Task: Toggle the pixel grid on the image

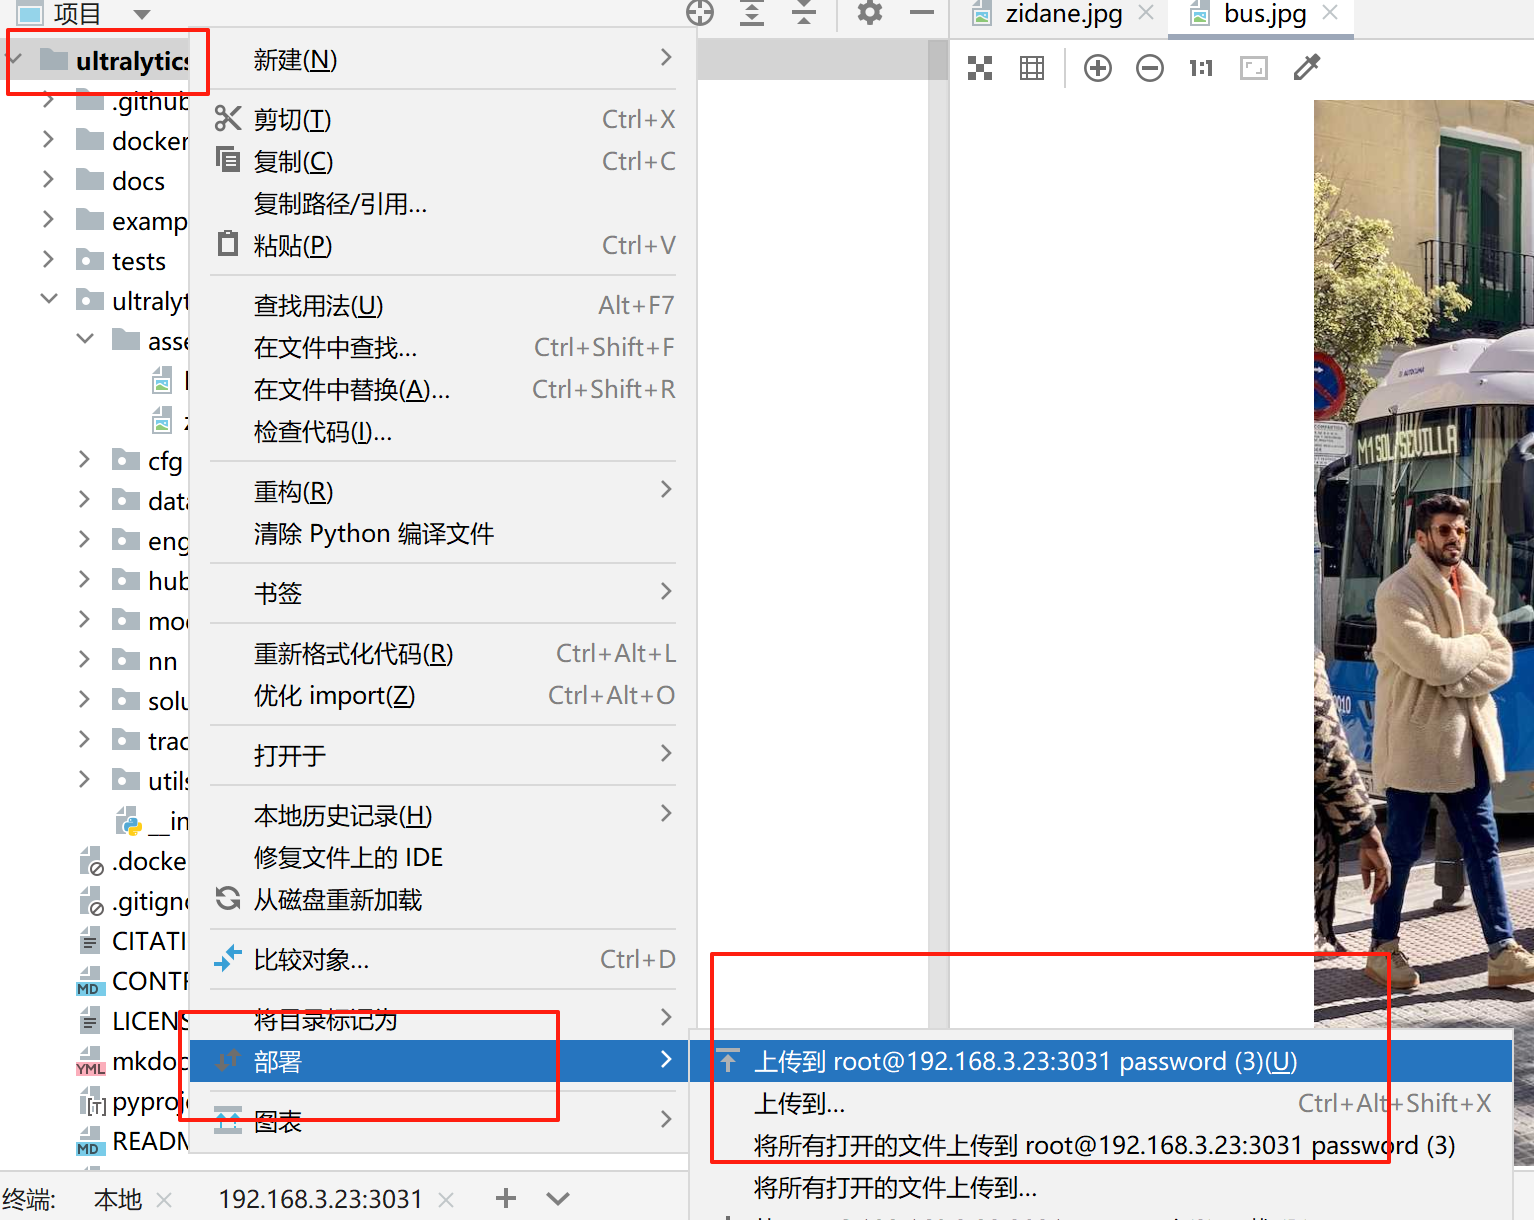Action: pyautogui.click(x=1031, y=67)
